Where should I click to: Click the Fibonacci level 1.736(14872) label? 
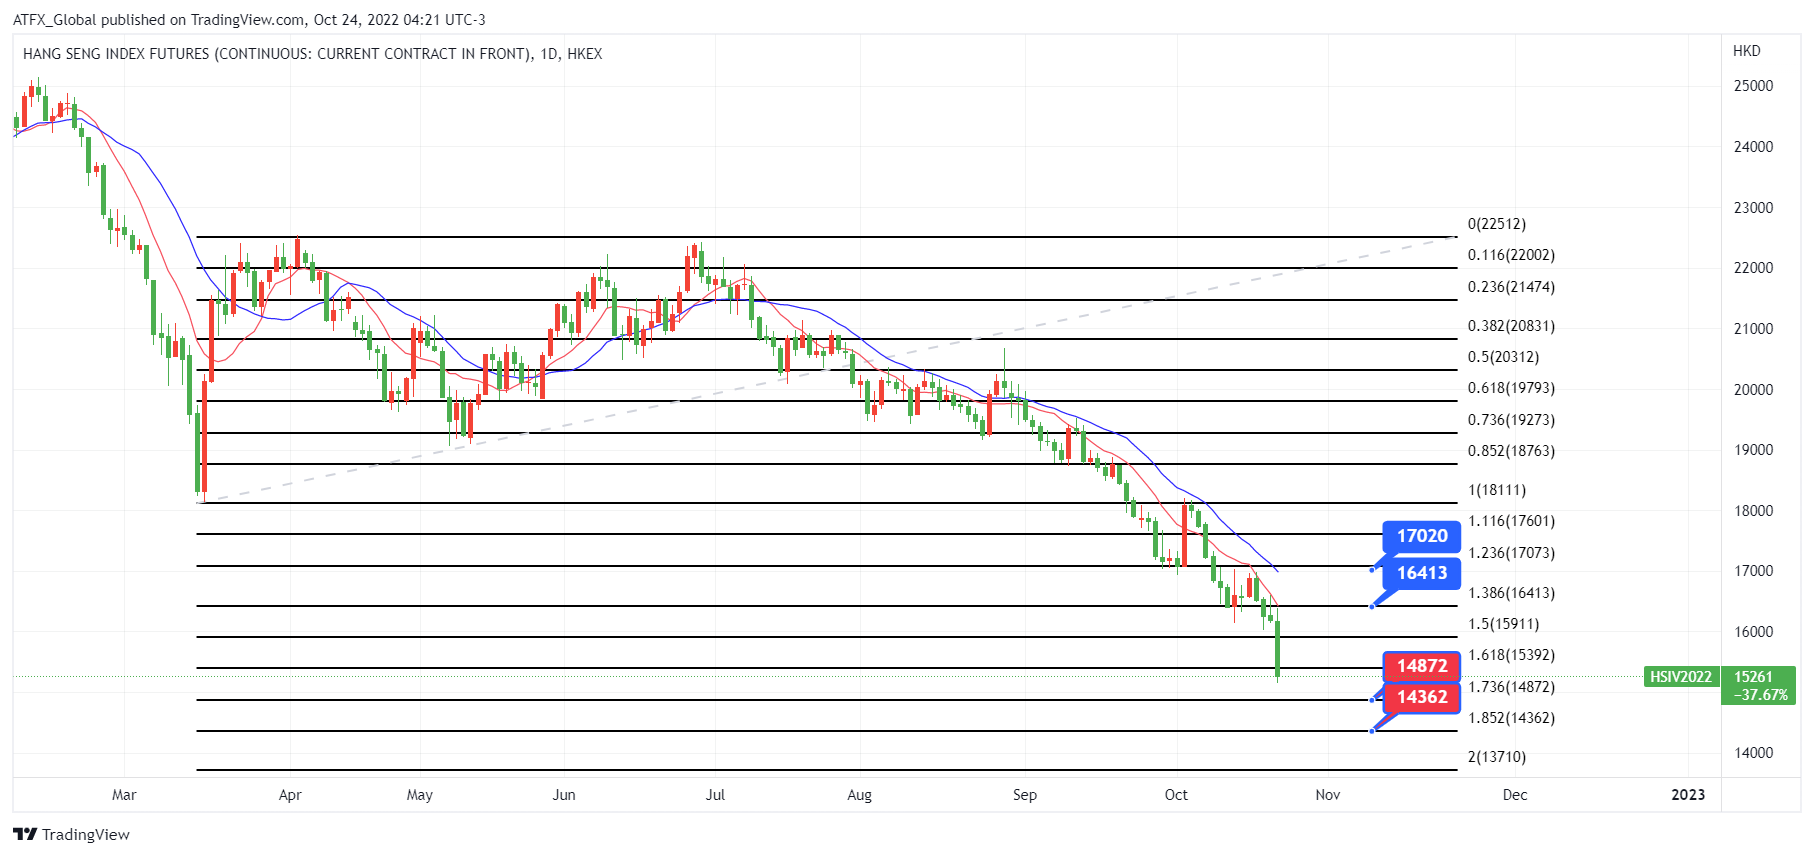click(x=1511, y=687)
